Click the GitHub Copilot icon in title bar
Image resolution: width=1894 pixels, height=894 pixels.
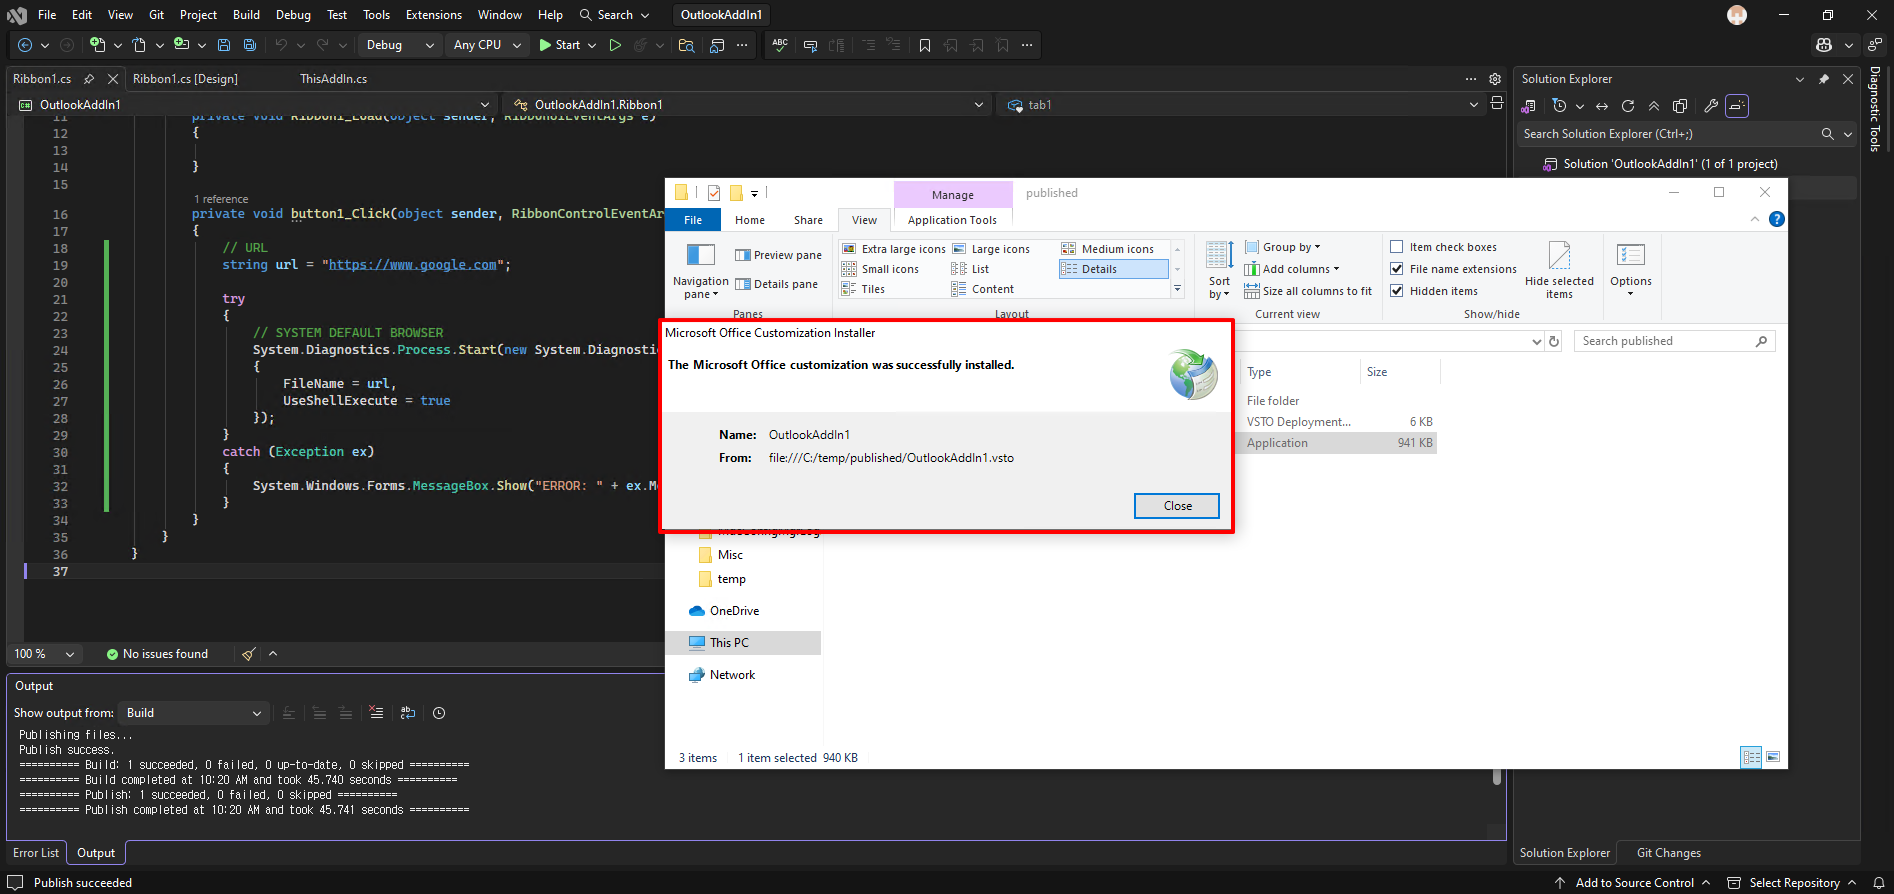coord(1824,45)
